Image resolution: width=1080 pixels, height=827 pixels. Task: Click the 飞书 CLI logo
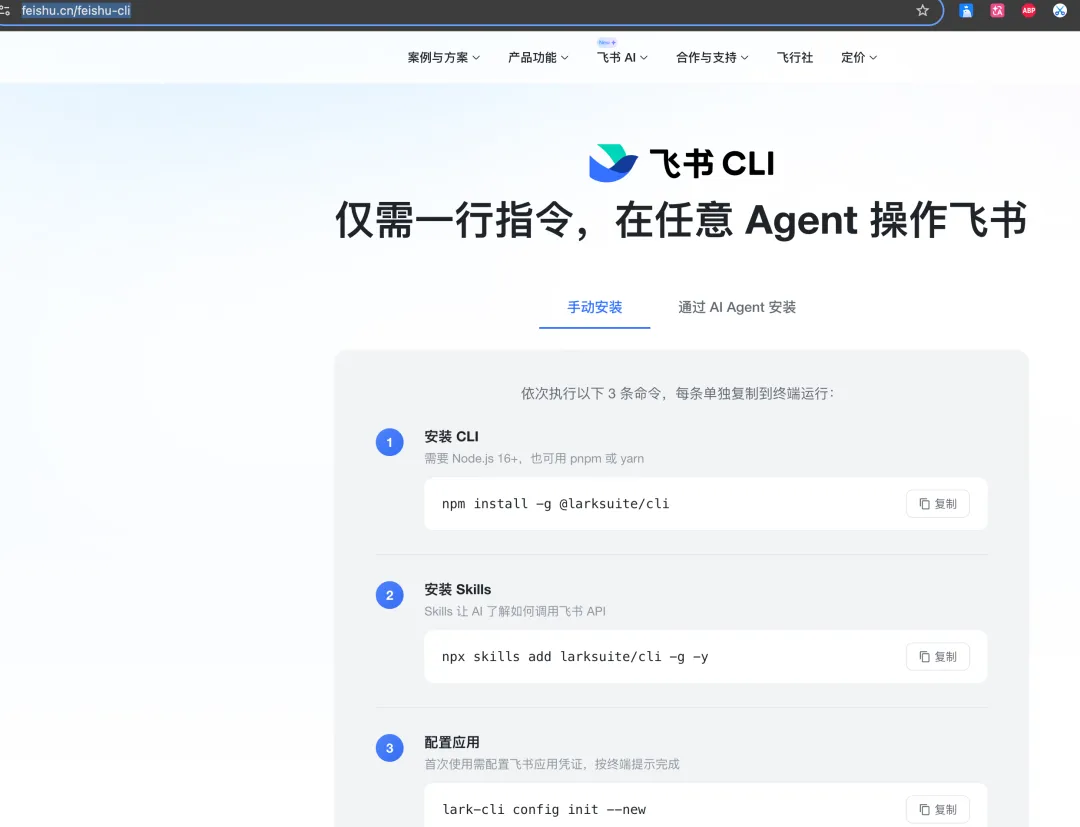pyautogui.click(x=681, y=163)
